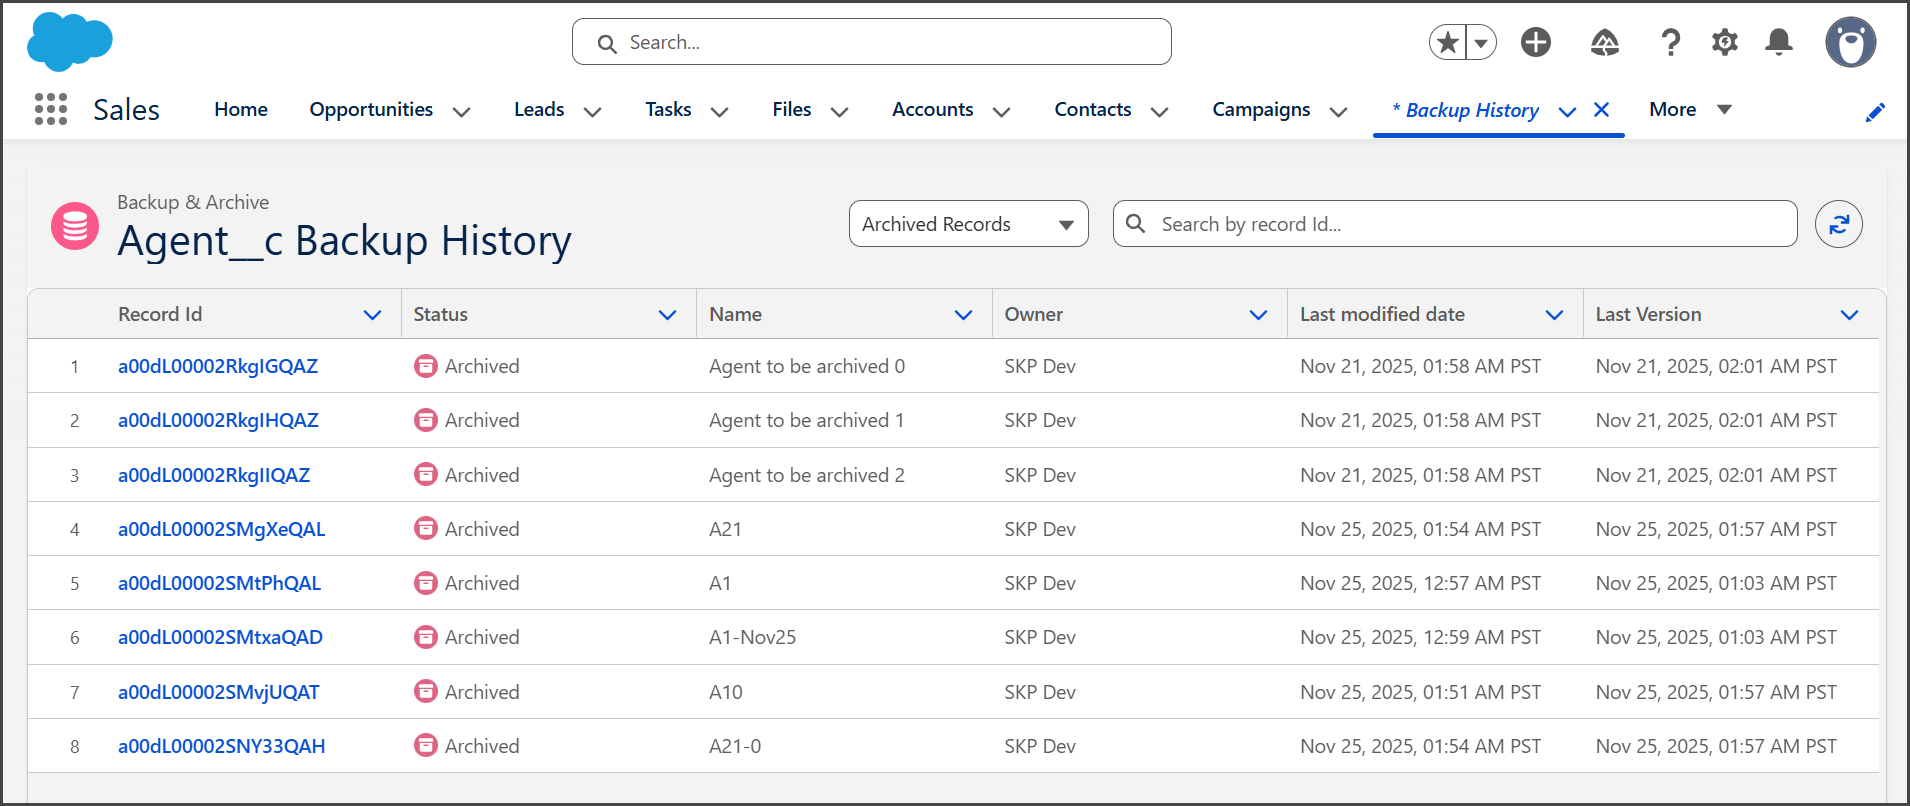Open the More navigation dropdown
Viewport: 1910px width, 806px height.
click(x=1690, y=110)
